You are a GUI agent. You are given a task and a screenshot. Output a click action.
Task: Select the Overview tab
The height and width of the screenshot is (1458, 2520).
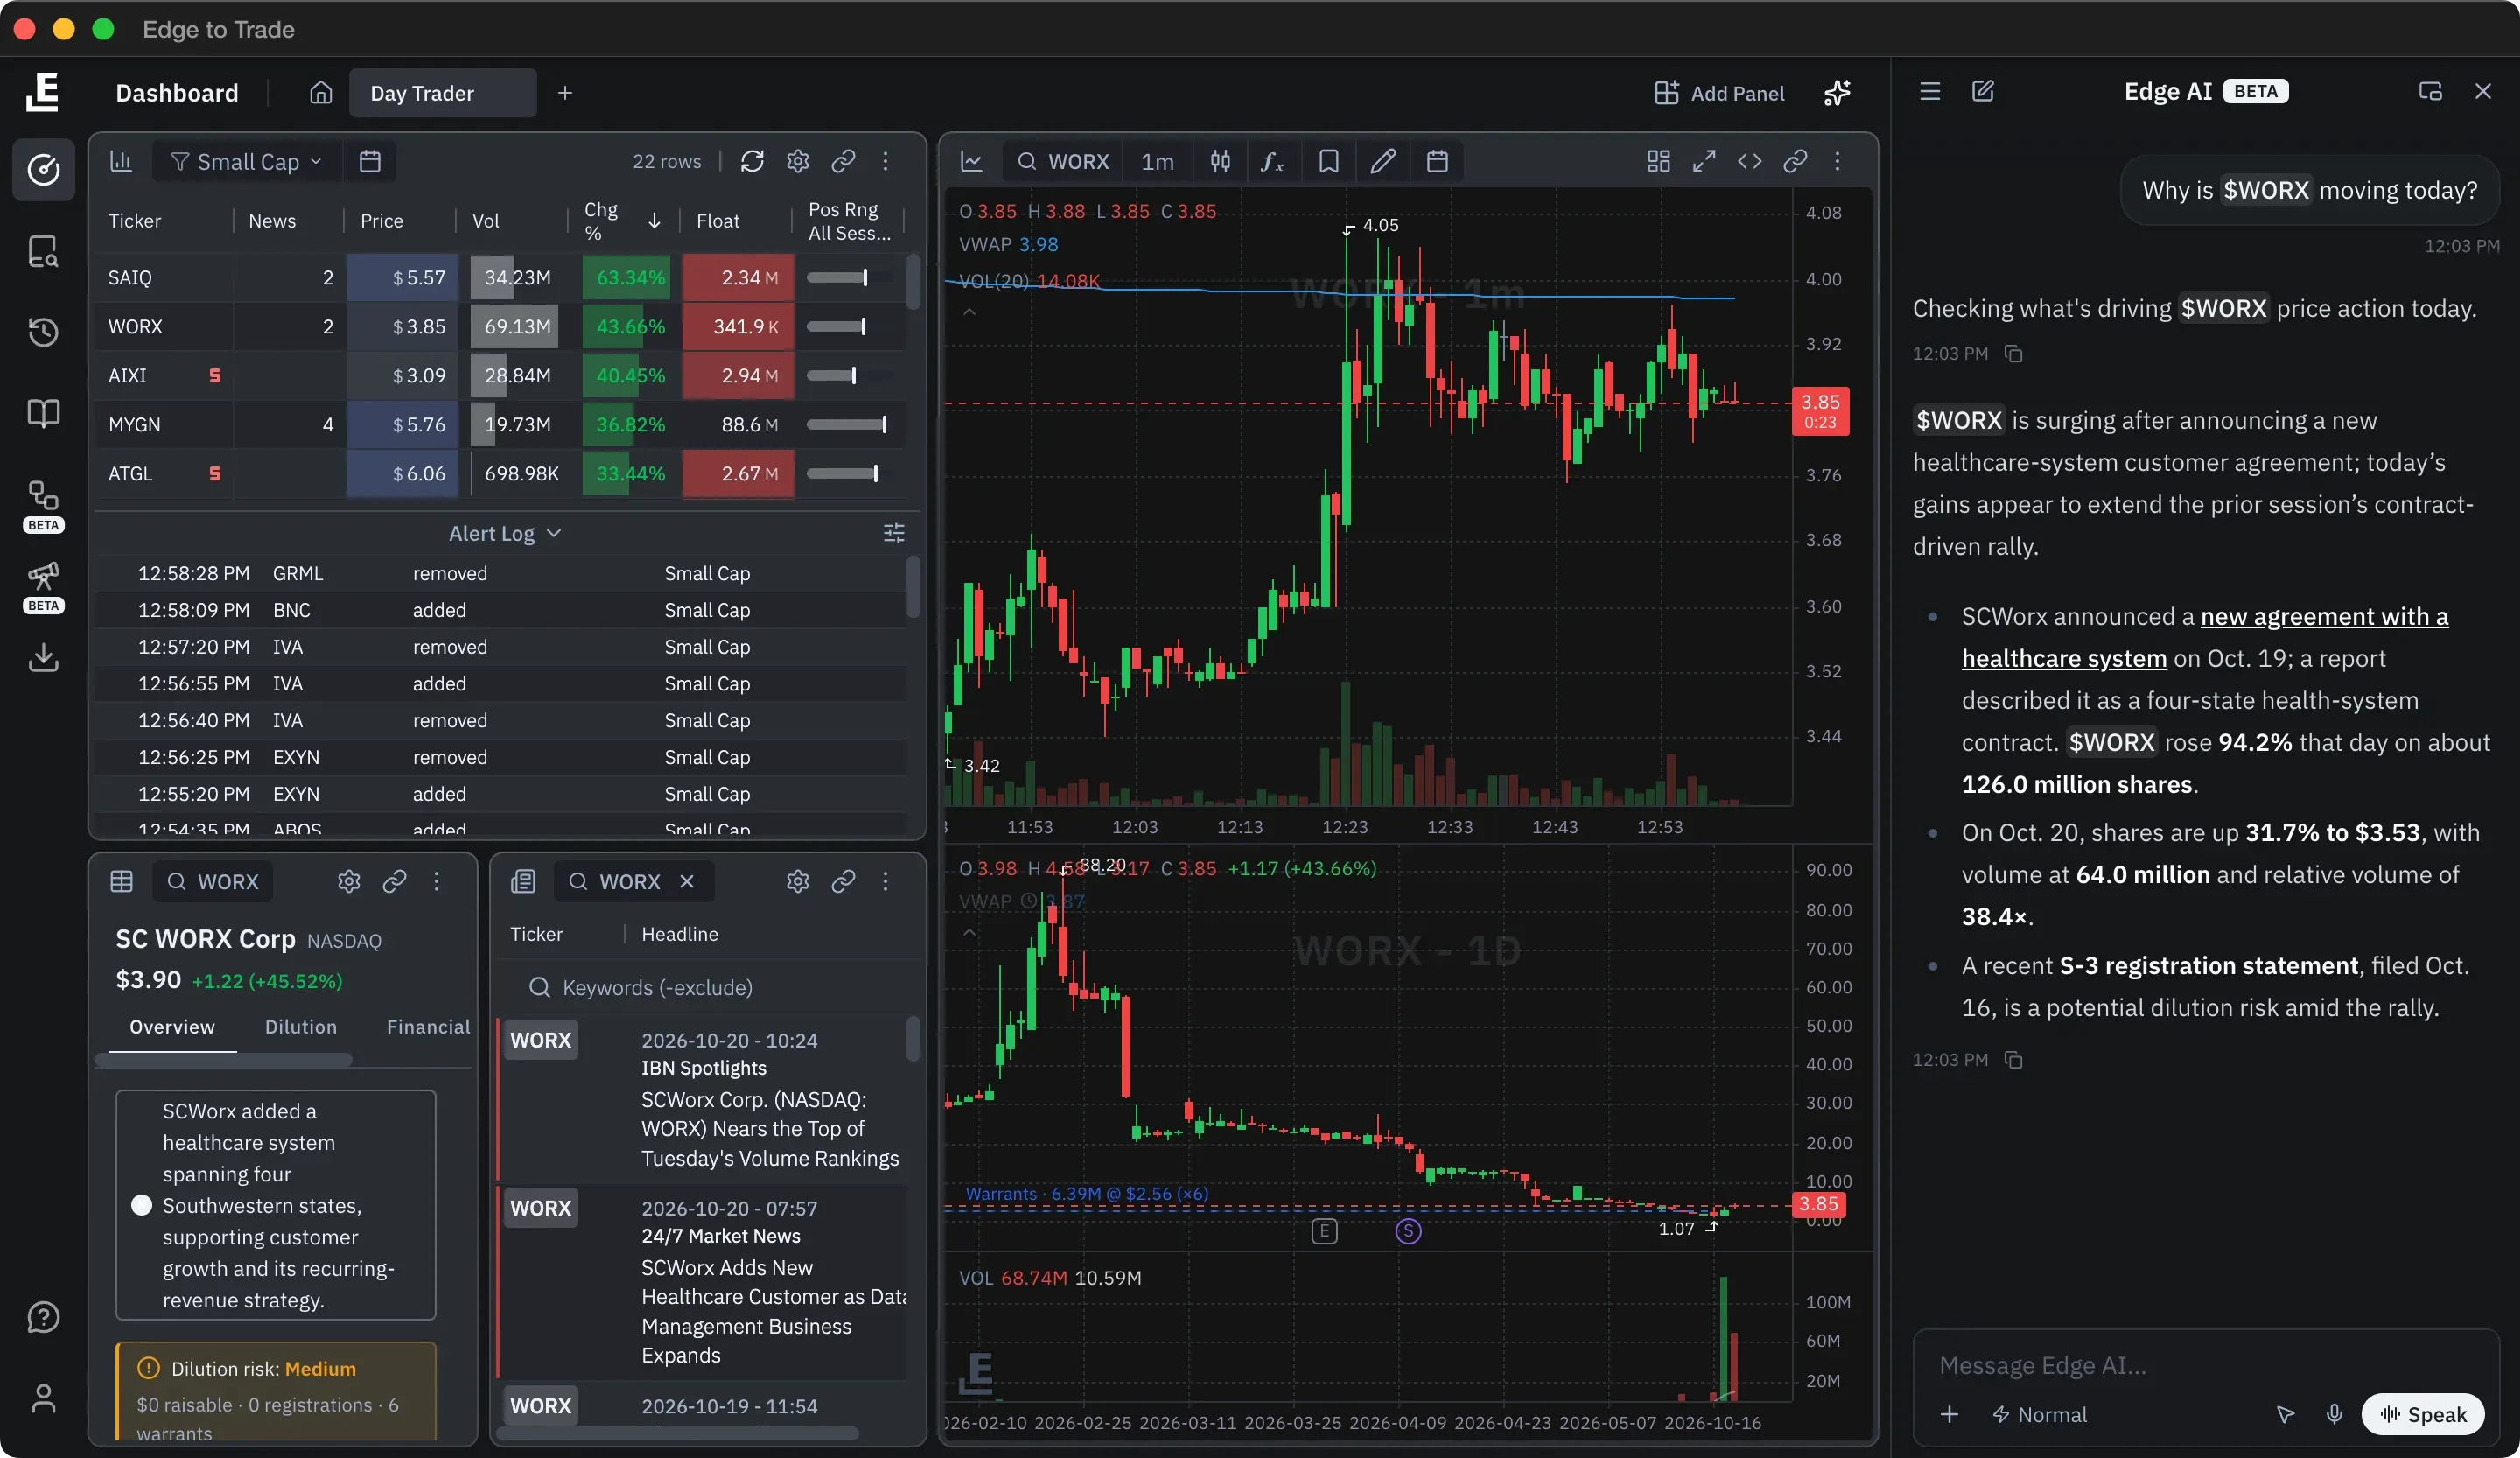172,1027
